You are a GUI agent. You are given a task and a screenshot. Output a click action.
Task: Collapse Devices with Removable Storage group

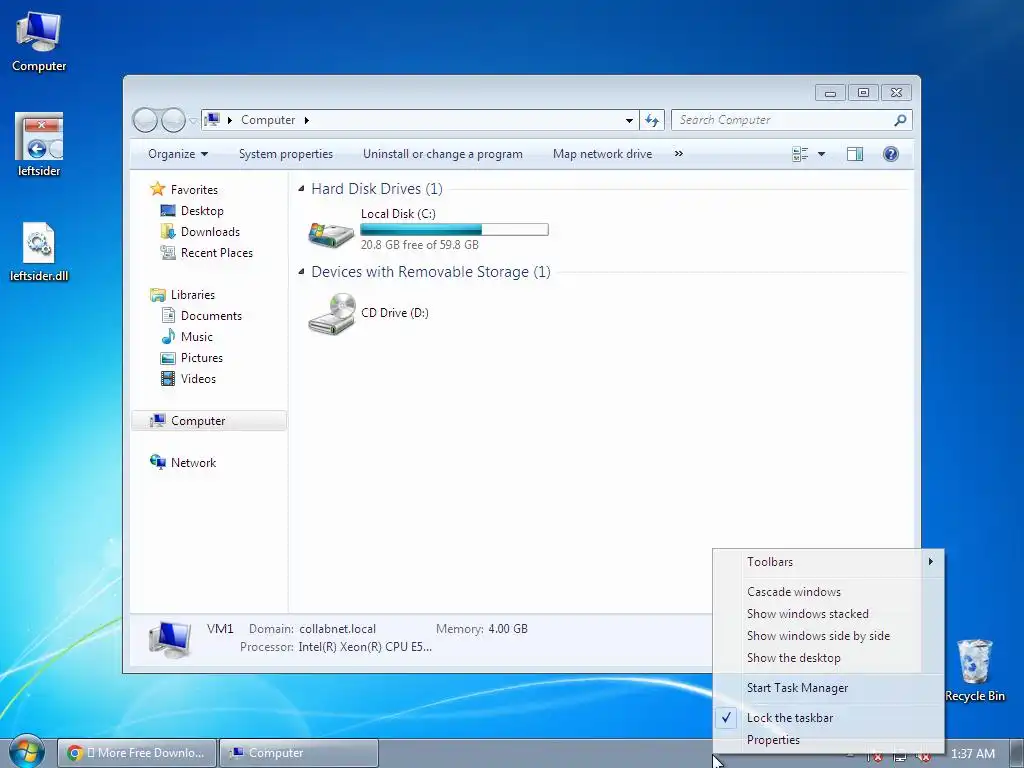click(x=301, y=272)
